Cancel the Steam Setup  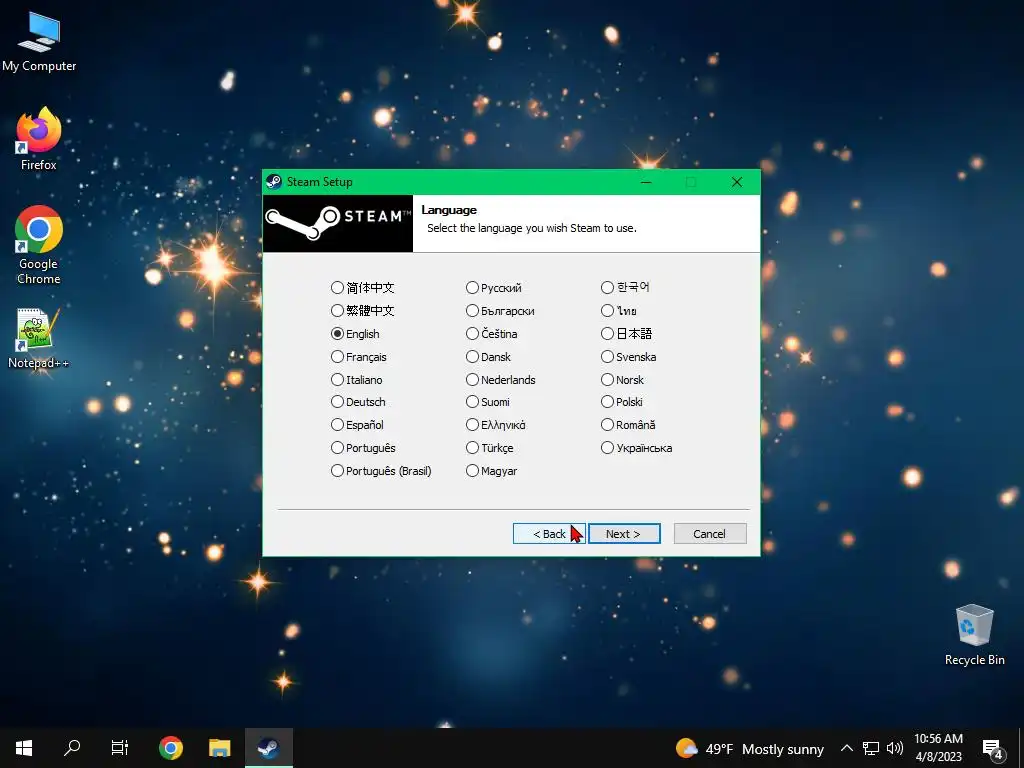(x=709, y=534)
